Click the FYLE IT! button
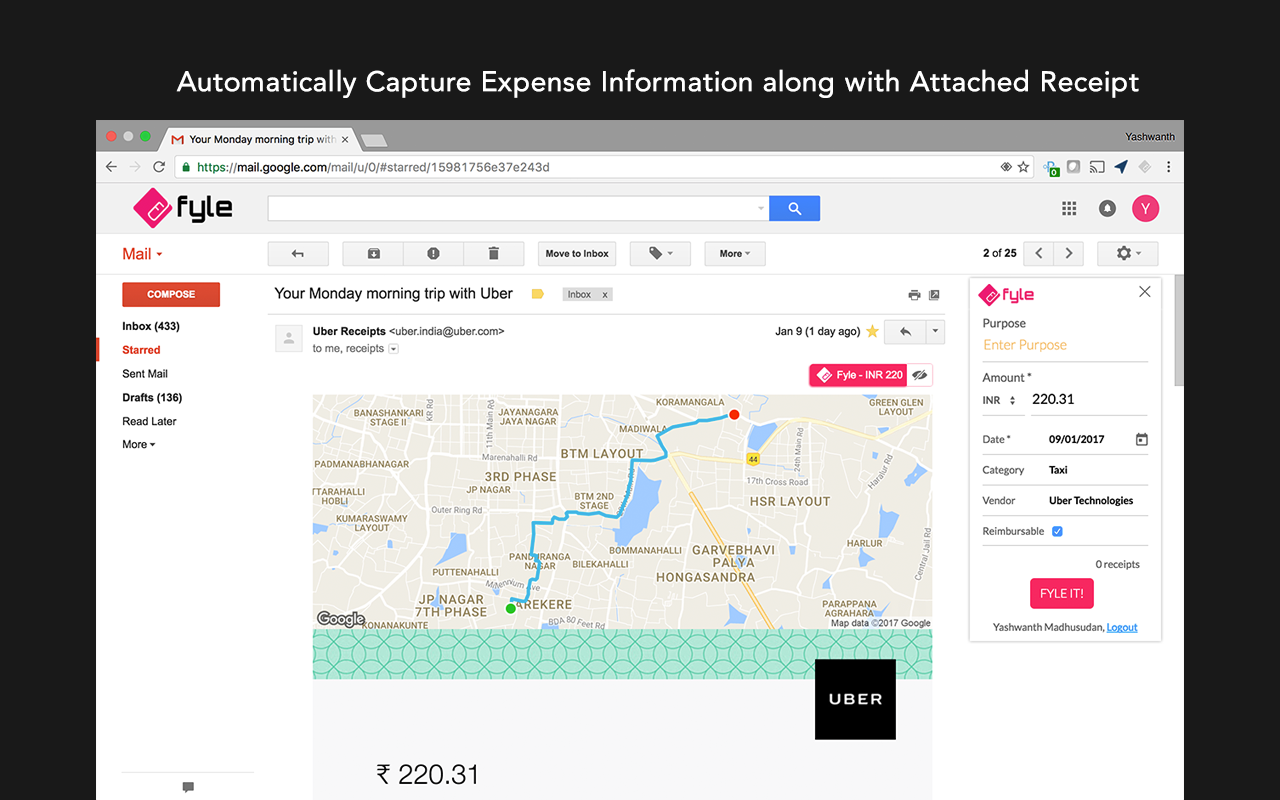Image resolution: width=1280 pixels, height=800 pixels. 1062,593
